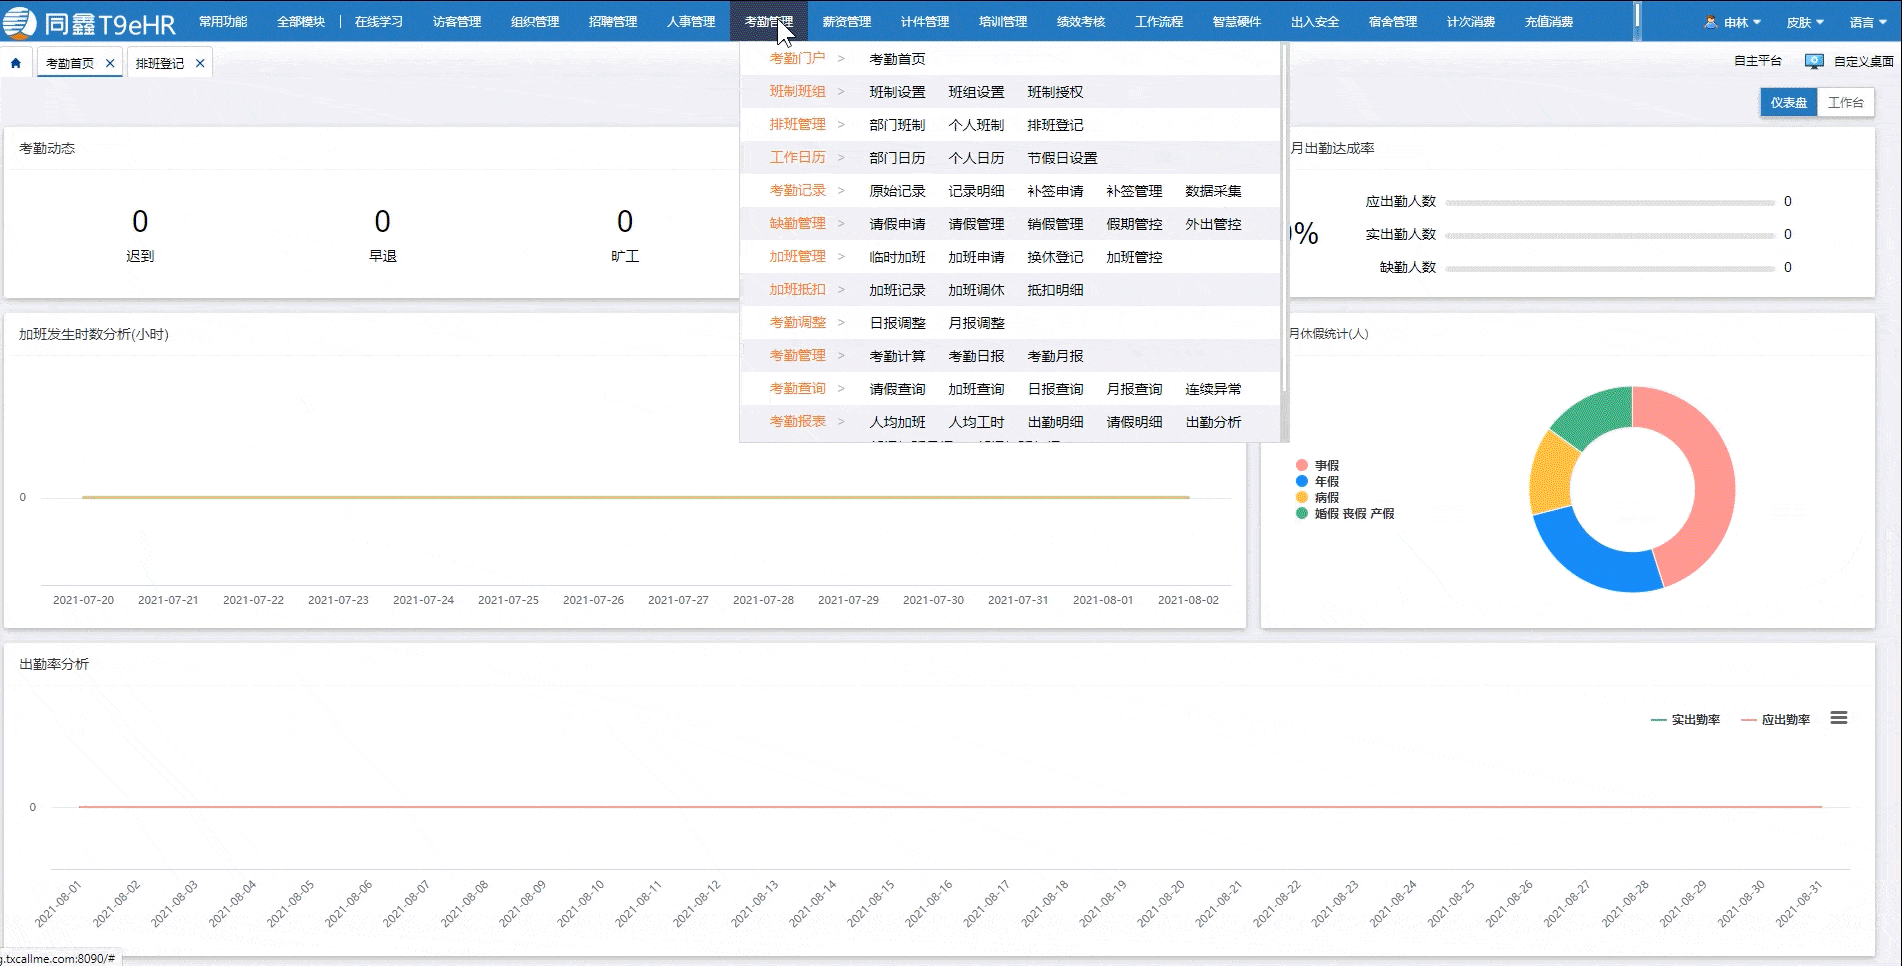1902x966 pixels.
Task: Switch to the 工作台 view button
Action: click(x=1845, y=102)
